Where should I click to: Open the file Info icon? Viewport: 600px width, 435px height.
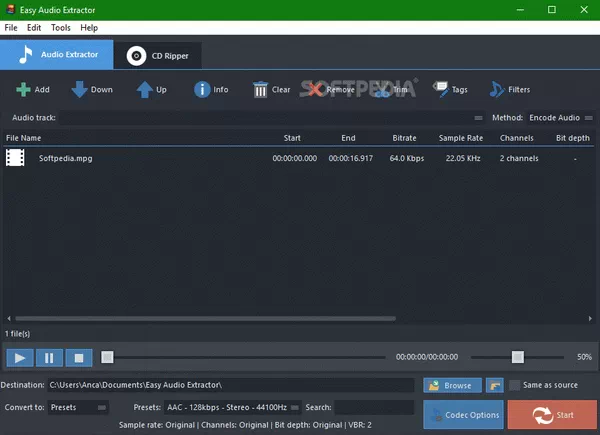tap(202, 90)
